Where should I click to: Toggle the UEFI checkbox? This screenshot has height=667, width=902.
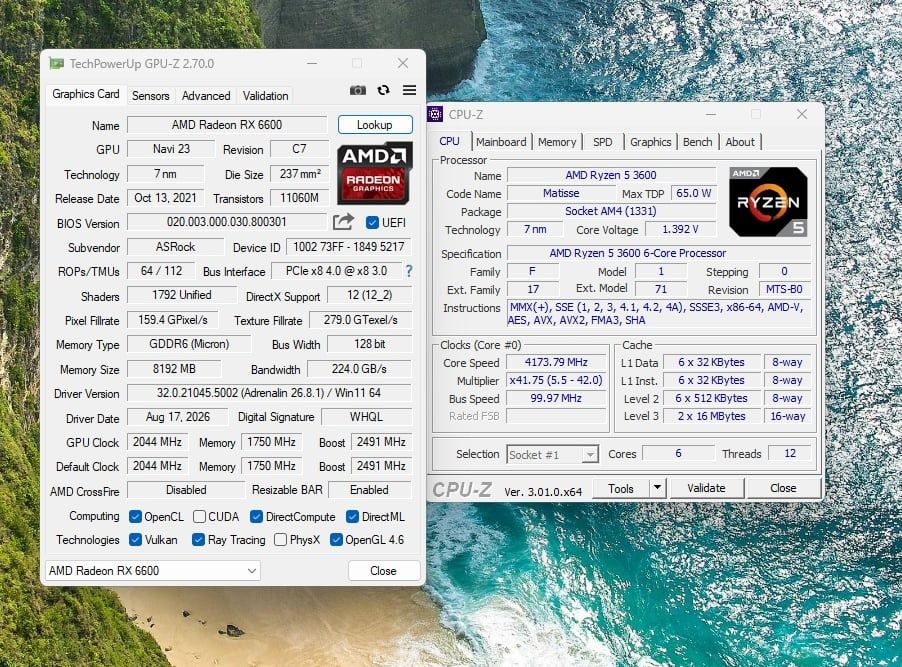[x=372, y=223]
